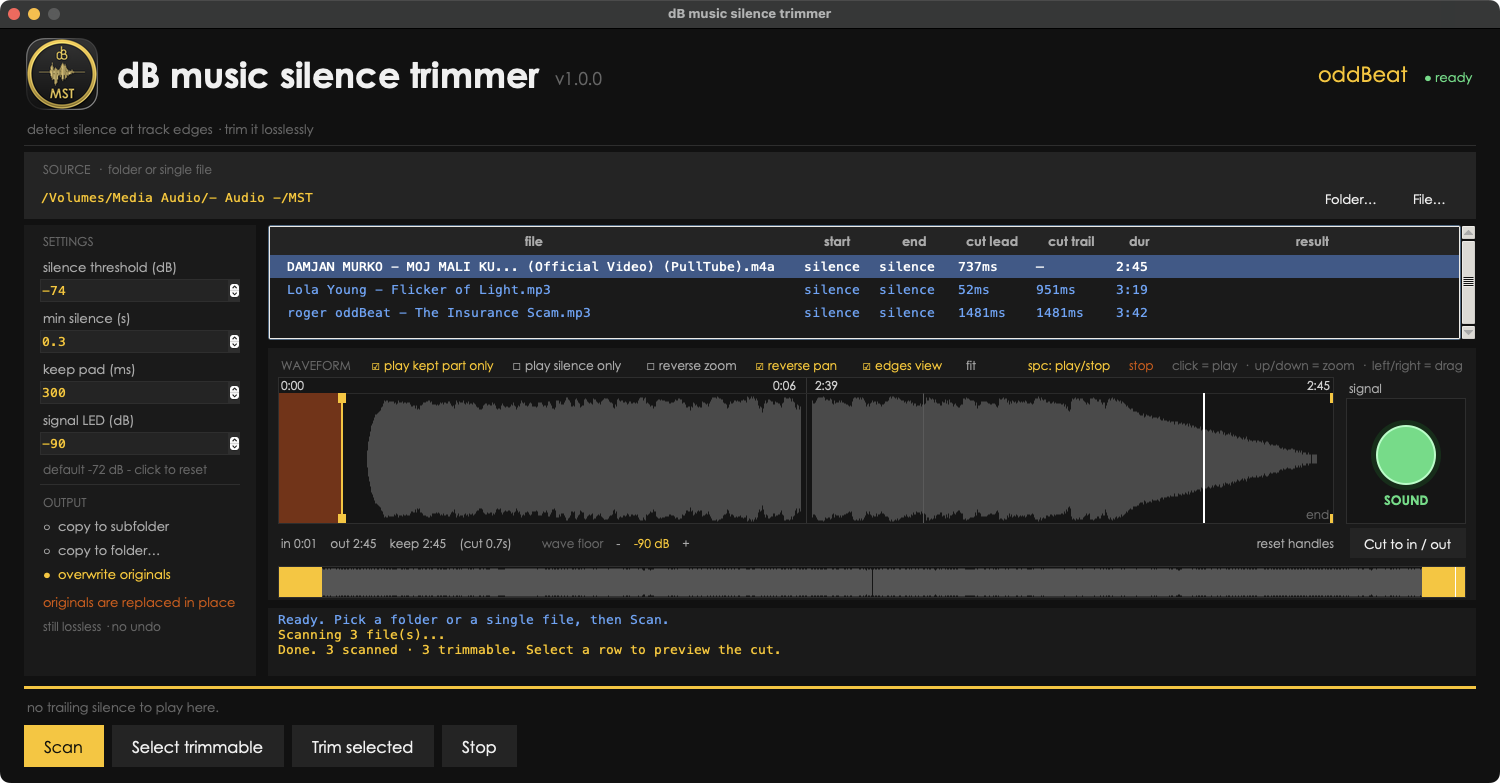Click the dur column header
This screenshot has height=783, width=1500.
pos(1139,242)
